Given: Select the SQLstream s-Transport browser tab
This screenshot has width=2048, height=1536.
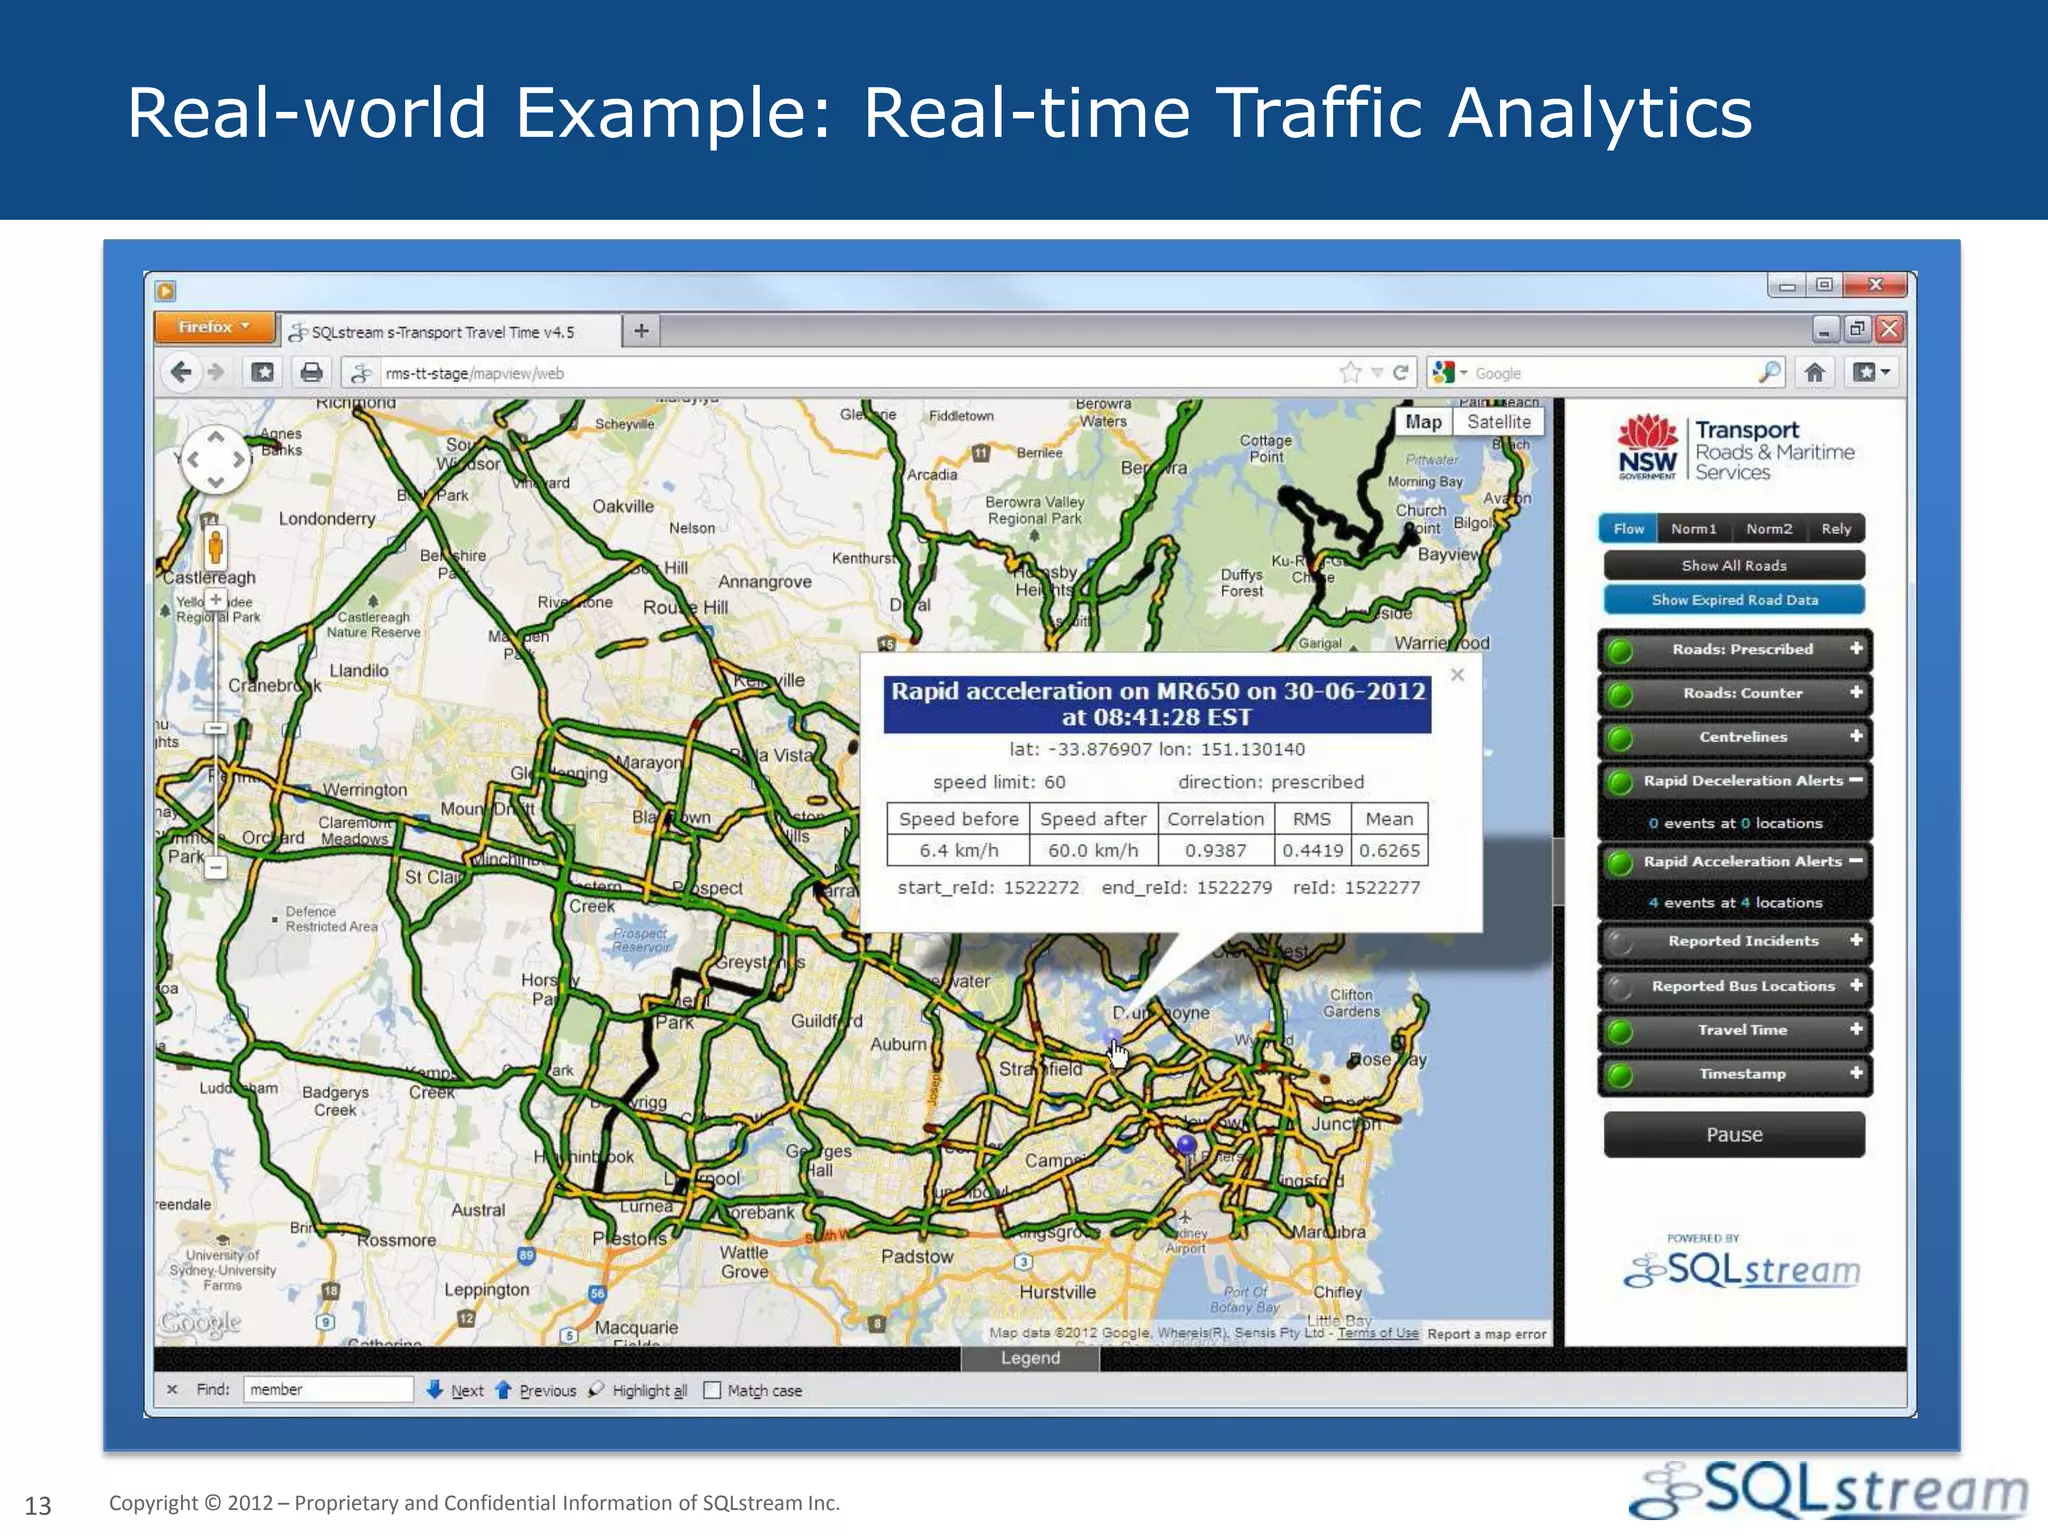Looking at the screenshot, I should 448,331.
